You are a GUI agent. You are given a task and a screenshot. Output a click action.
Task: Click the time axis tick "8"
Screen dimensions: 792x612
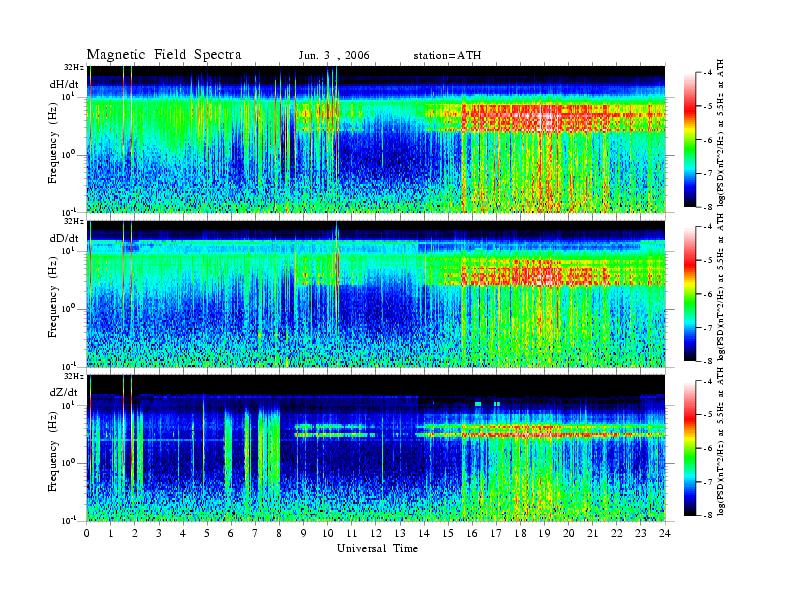279,533
